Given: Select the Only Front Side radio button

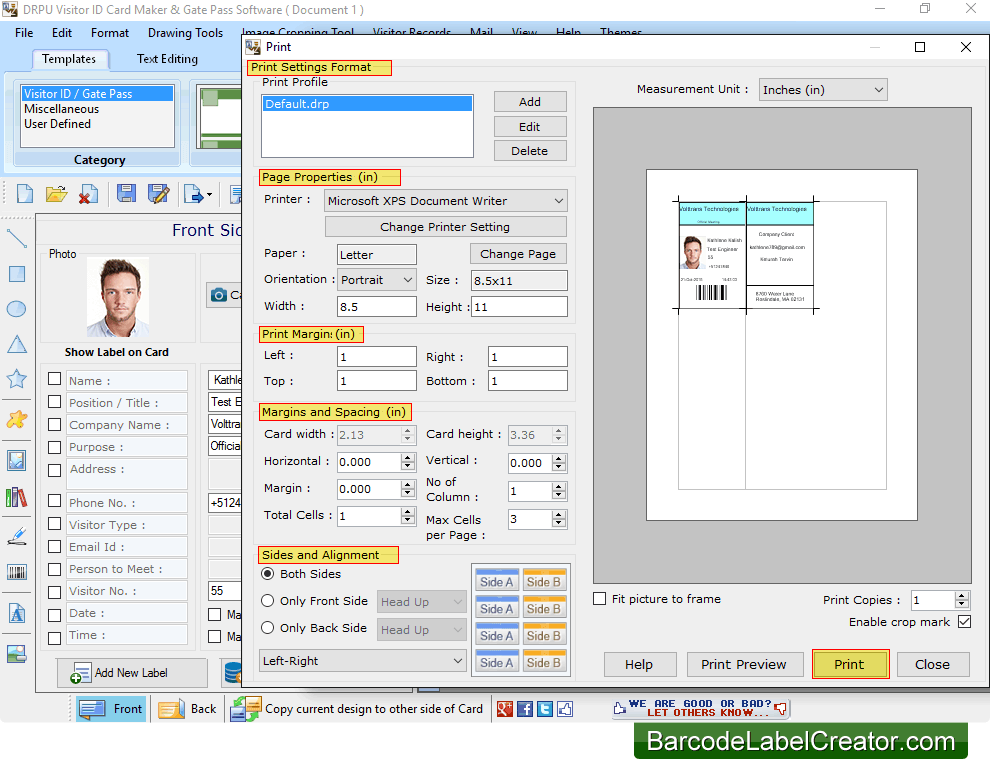Looking at the screenshot, I should click(266, 601).
